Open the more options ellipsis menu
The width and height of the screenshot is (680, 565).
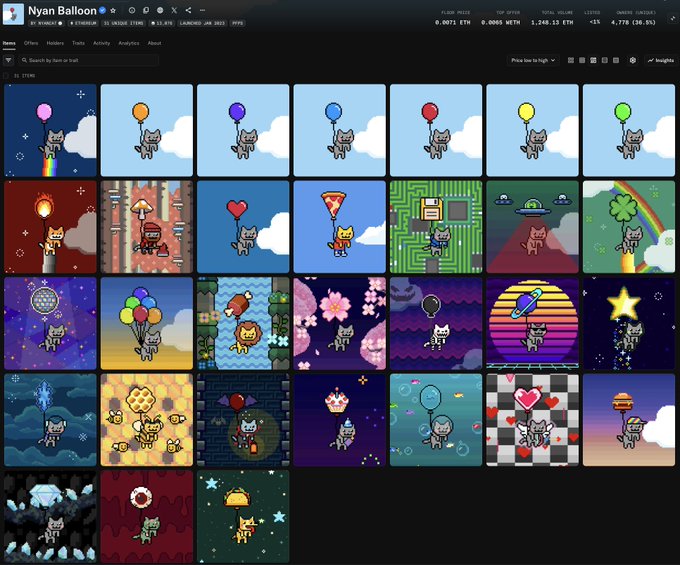pyautogui.click(x=202, y=10)
